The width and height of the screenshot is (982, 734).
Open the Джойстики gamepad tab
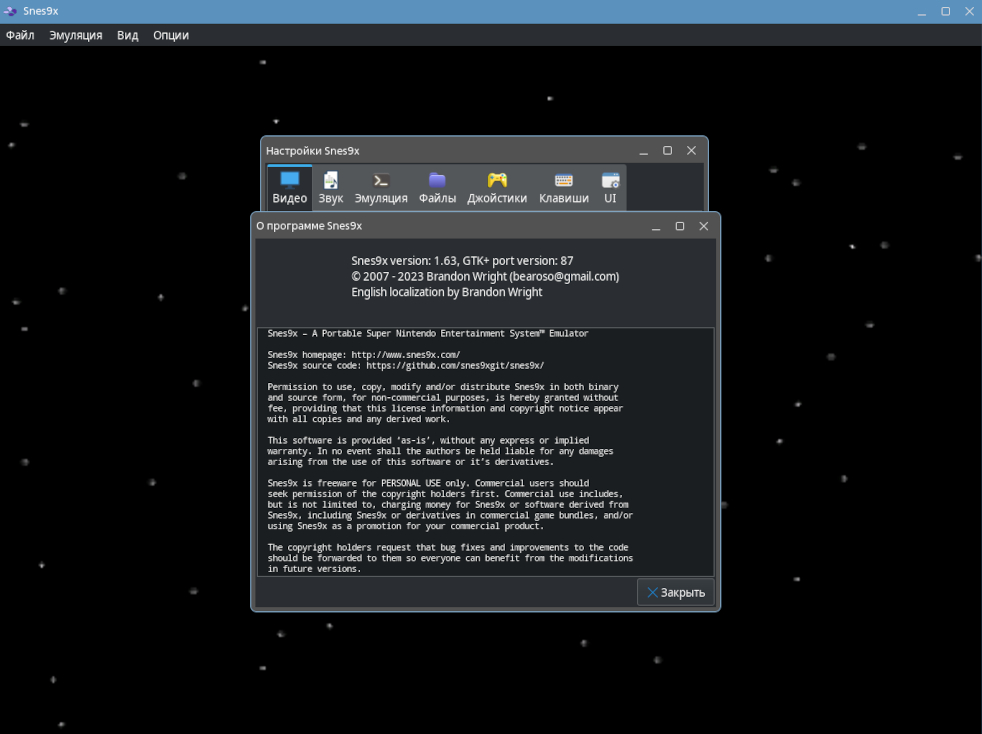(497, 188)
